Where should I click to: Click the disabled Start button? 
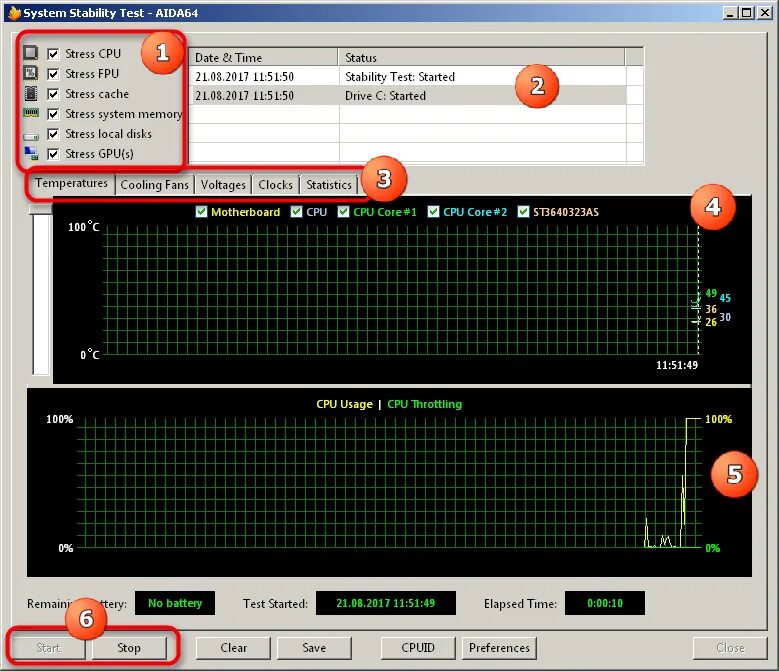coord(48,648)
